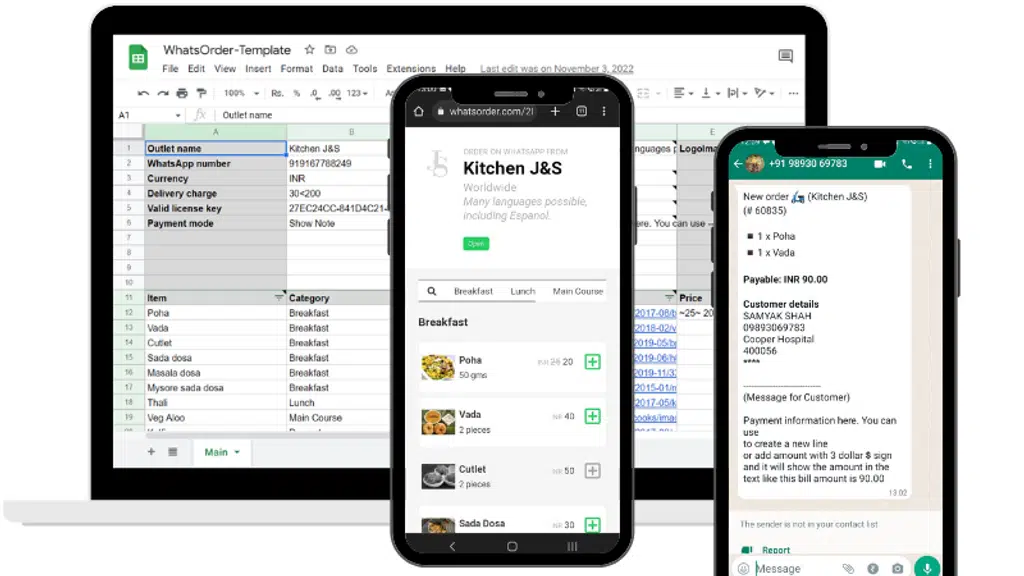The width and height of the screenshot is (1024, 576).
Task: Tap the Android home navigation button
Action: click(x=512, y=547)
